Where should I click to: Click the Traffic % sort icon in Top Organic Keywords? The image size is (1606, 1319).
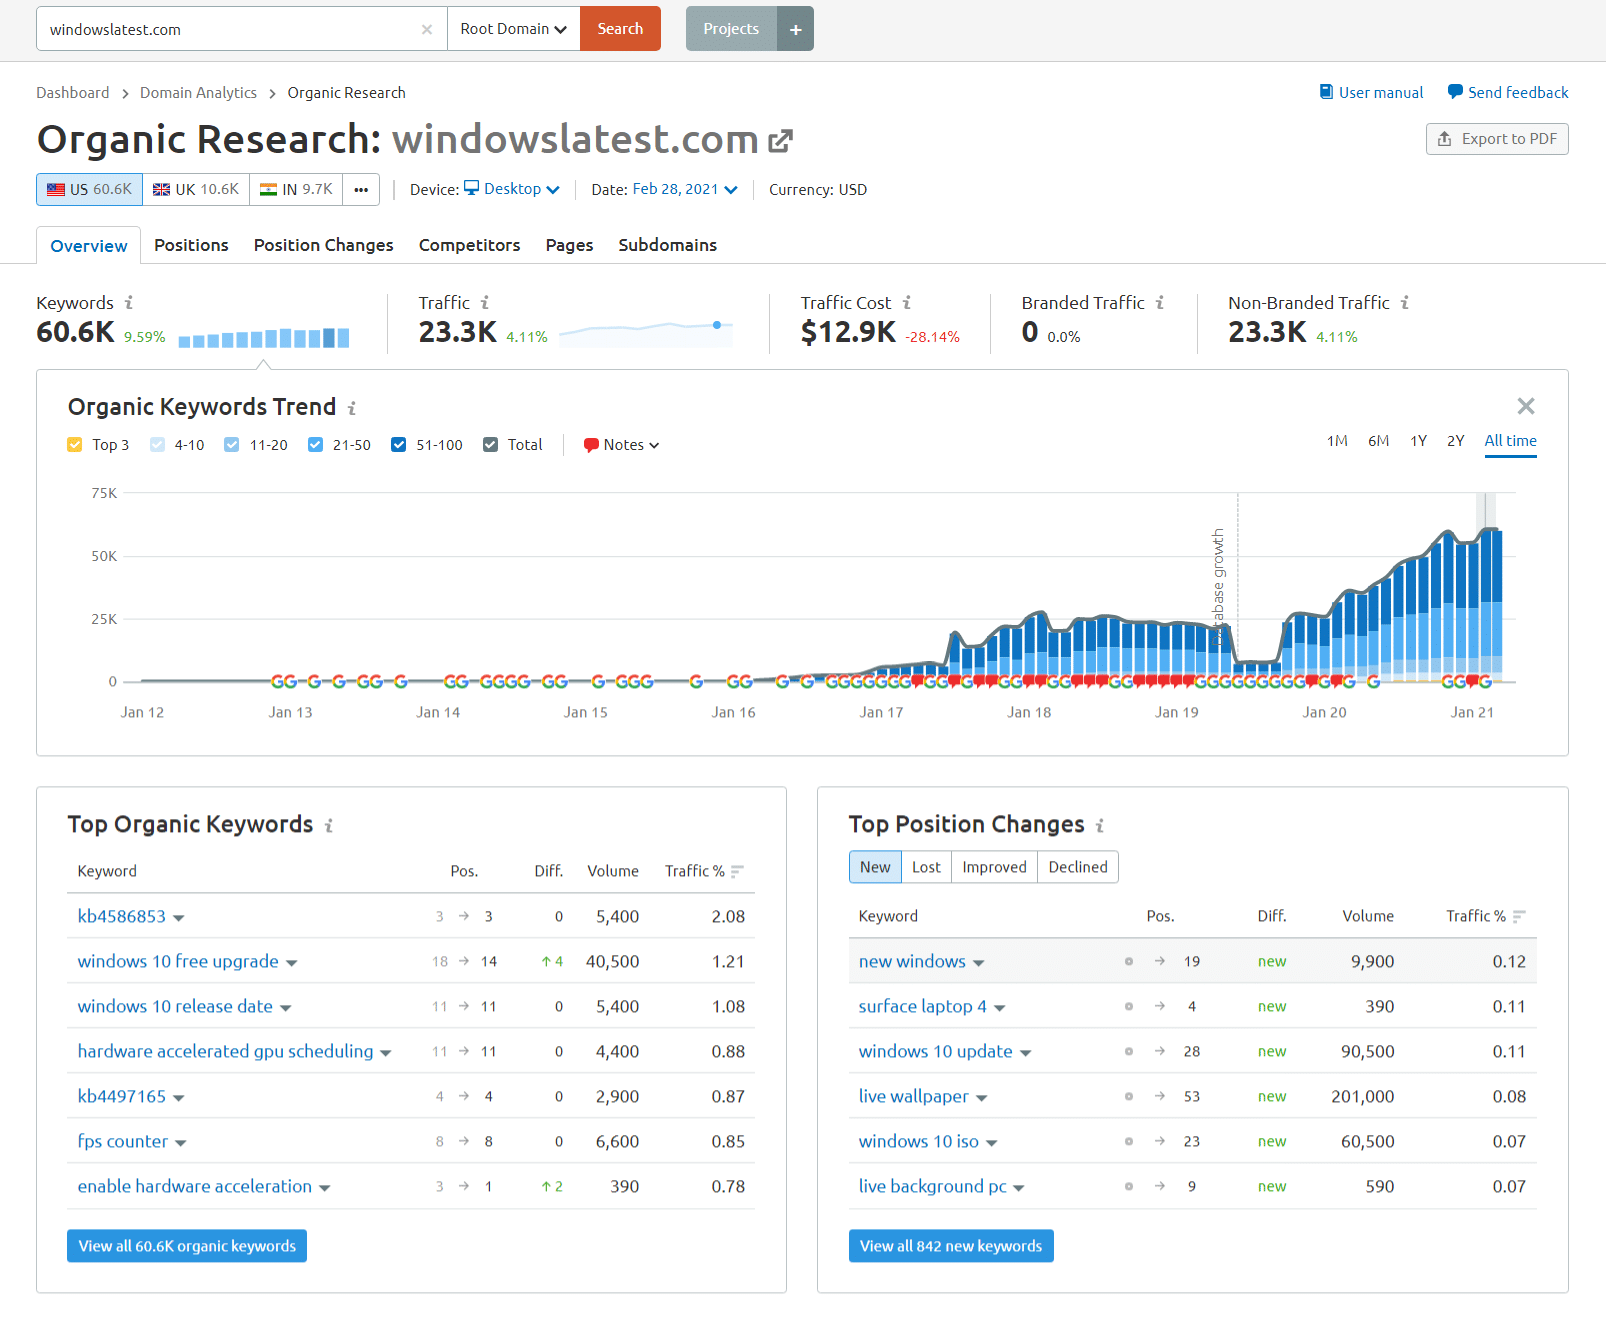pos(737,872)
